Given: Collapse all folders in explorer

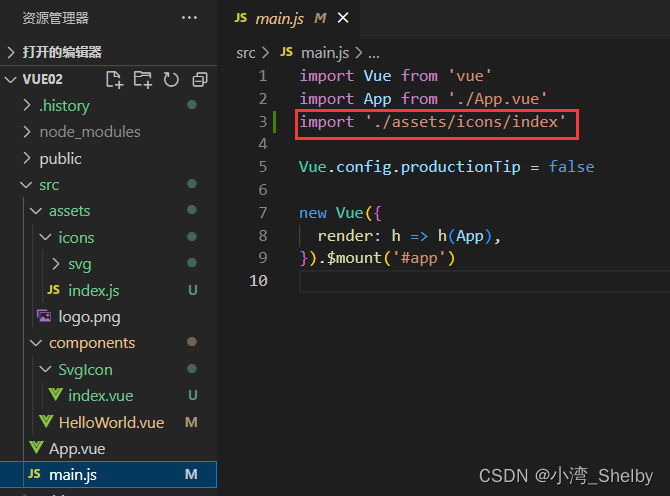Looking at the screenshot, I should point(199,79).
